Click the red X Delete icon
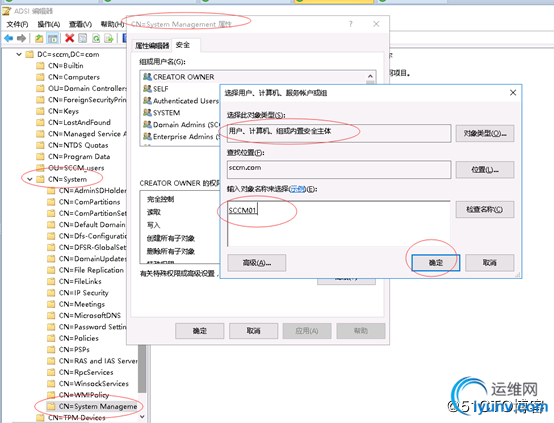 pyautogui.click(x=69, y=38)
